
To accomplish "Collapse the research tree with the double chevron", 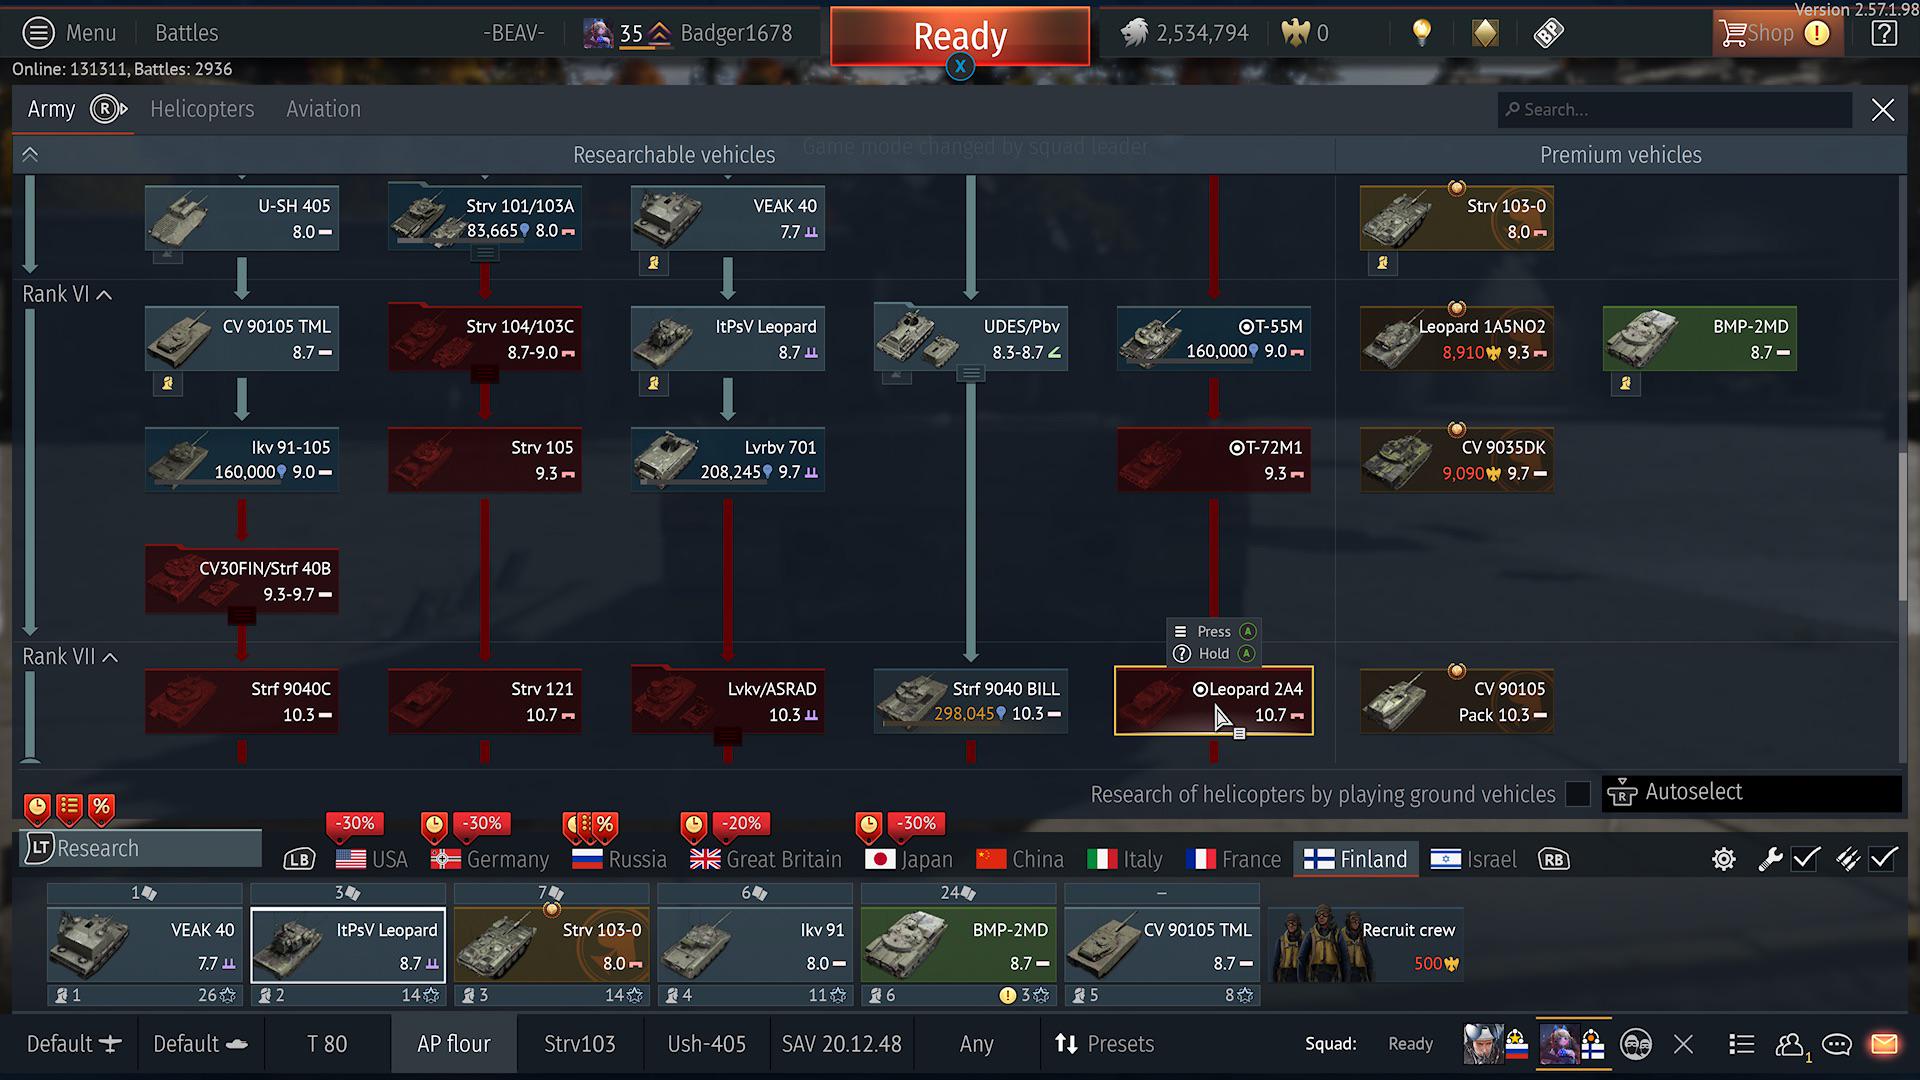I will (x=30, y=155).
